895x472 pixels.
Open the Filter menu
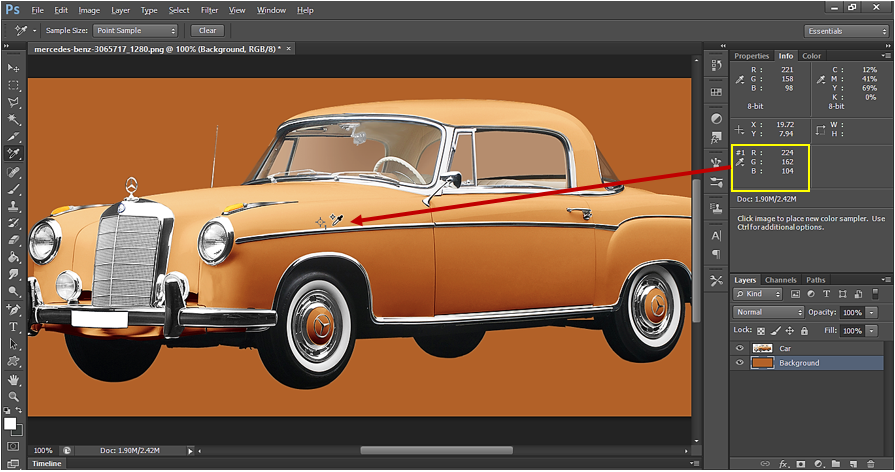tap(209, 10)
